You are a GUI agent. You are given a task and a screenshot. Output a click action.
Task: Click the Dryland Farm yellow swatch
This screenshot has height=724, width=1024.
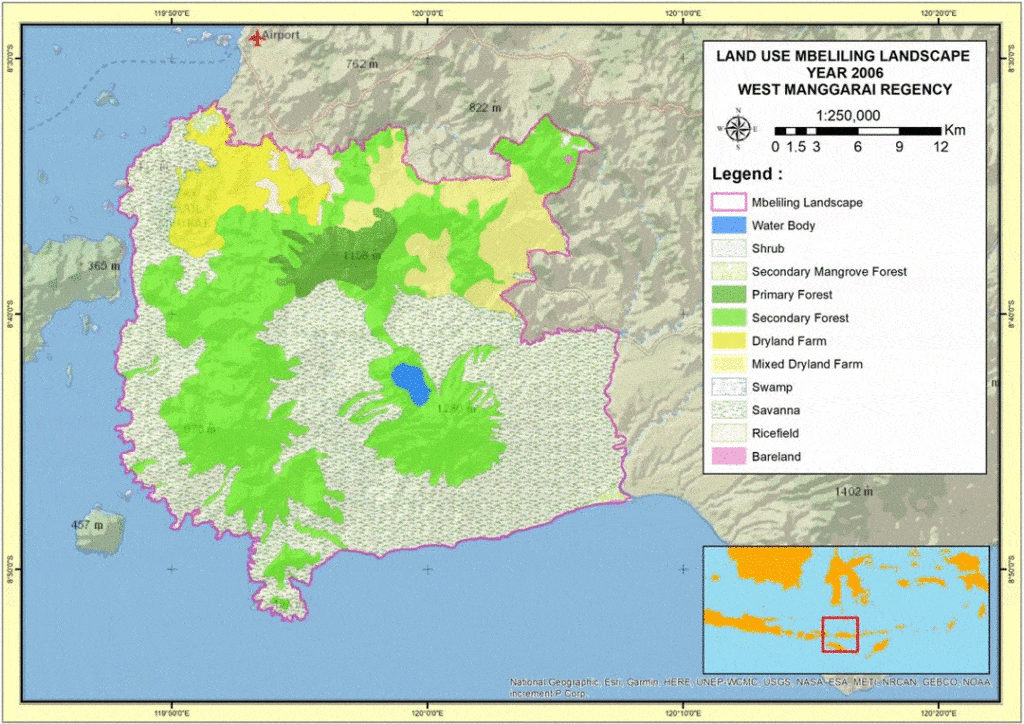click(728, 341)
